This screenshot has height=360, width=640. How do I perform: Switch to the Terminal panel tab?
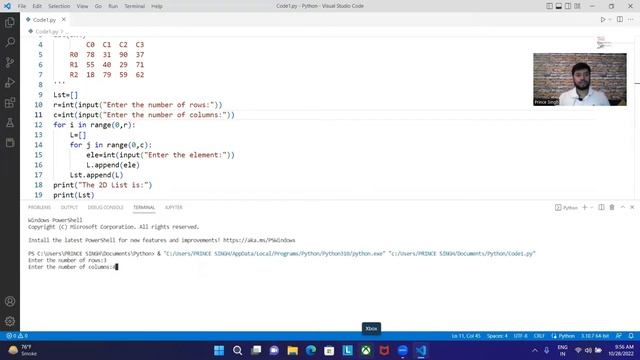coord(144,207)
